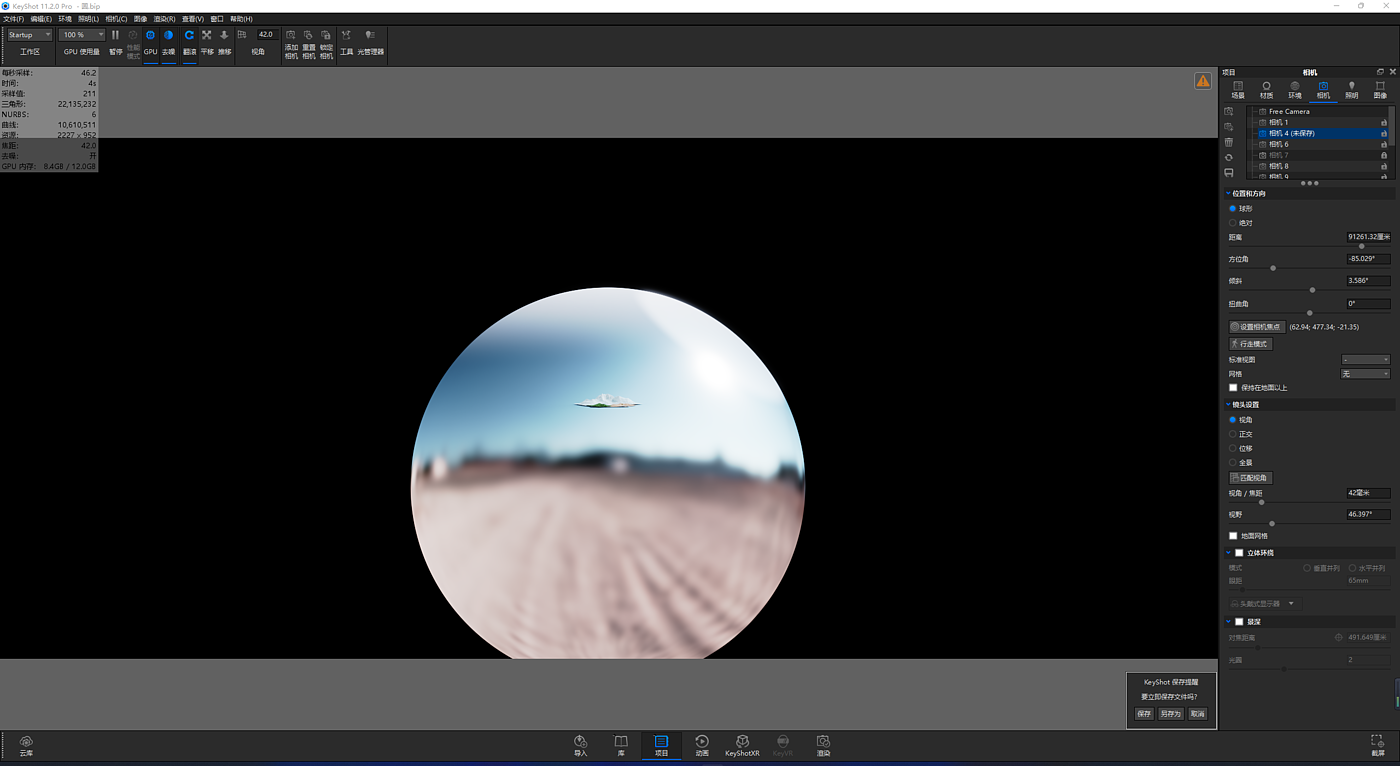
Task: Open the Startup workspace dropdown
Action: pyautogui.click(x=29, y=35)
